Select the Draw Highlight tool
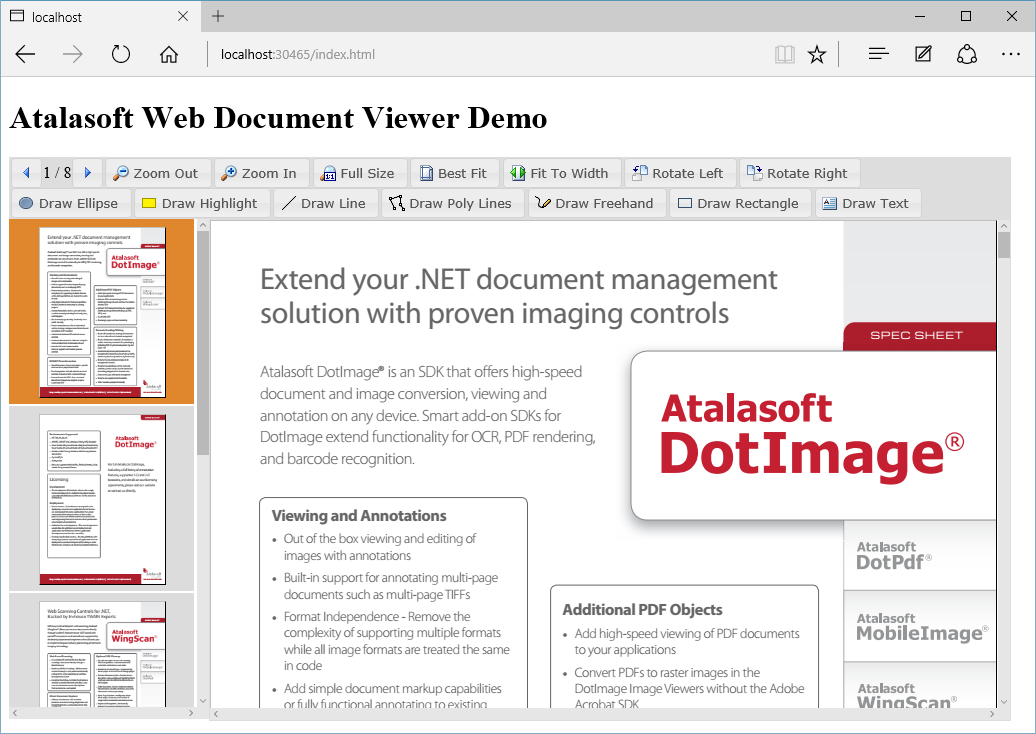 201,203
